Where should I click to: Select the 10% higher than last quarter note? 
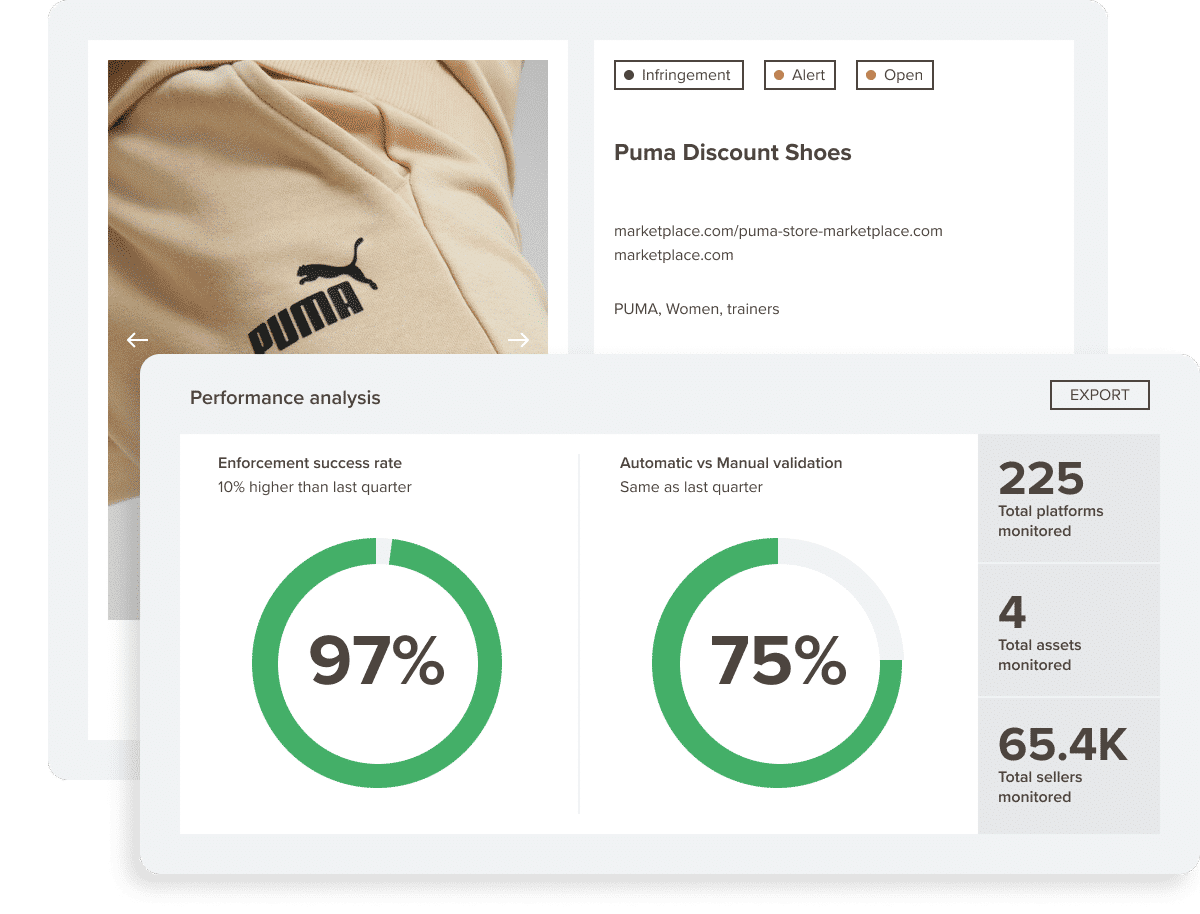coord(315,487)
